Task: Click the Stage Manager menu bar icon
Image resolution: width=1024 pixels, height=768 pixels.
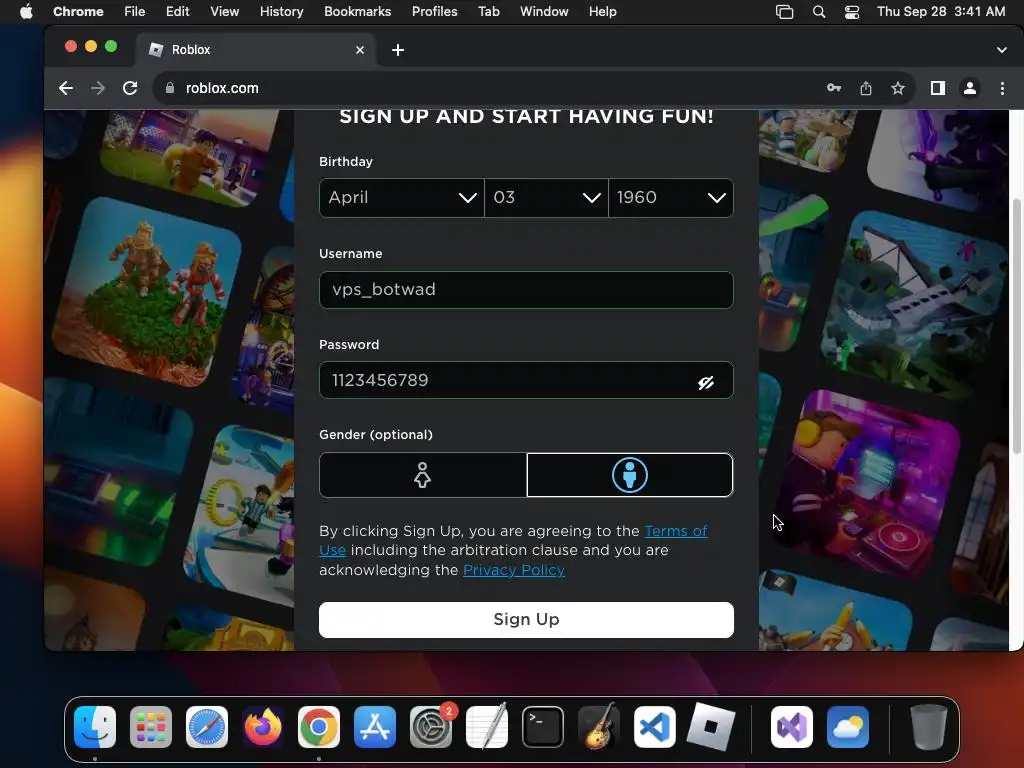Action: tap(784, 12)
